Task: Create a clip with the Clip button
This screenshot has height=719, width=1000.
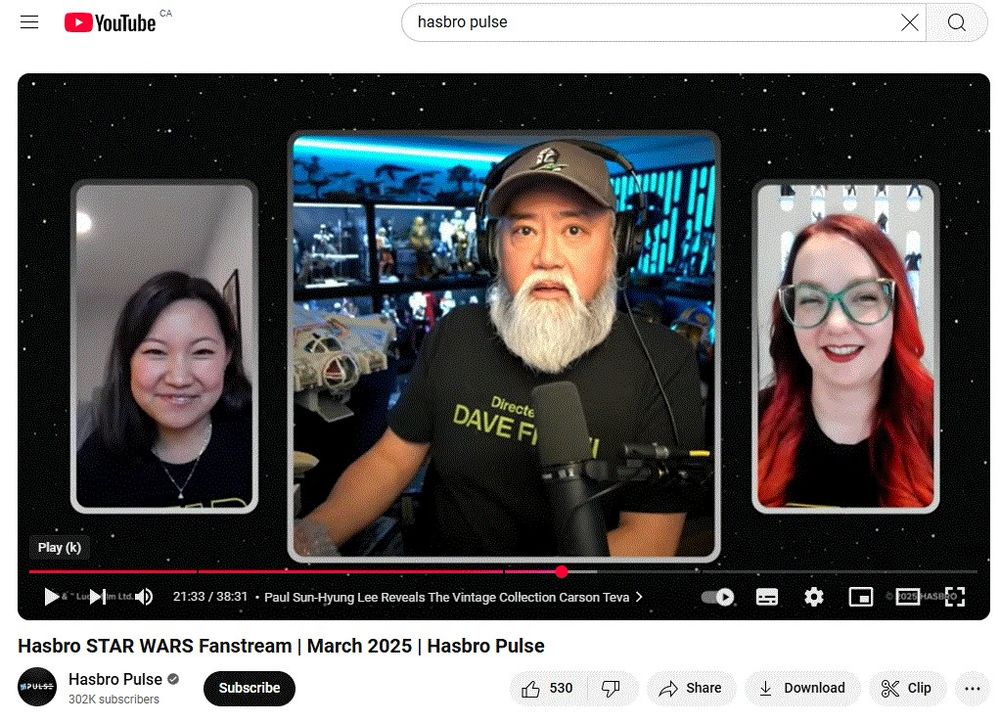Action: pyautogui.click(x=907, y=688)
